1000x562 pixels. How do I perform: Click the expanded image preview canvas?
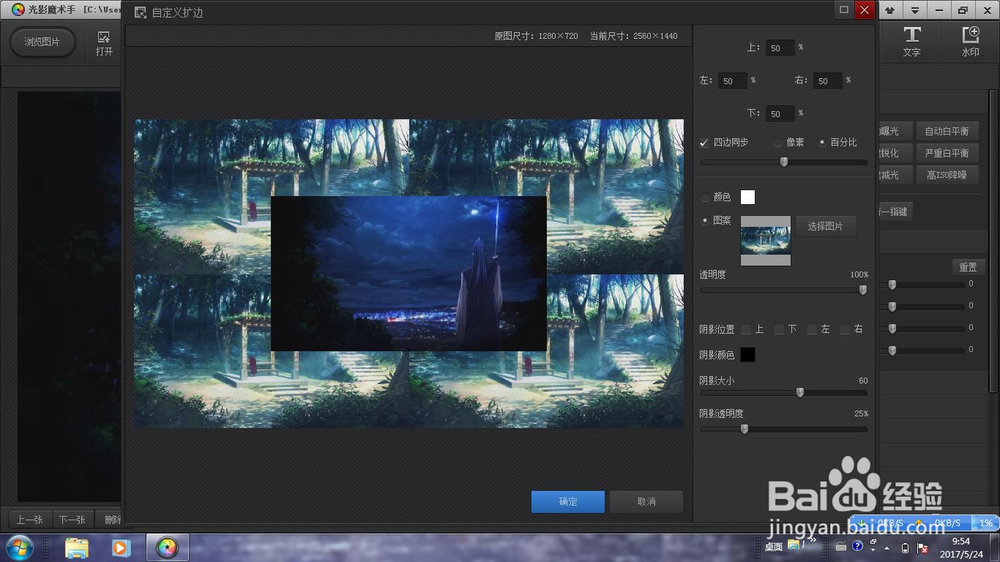[409, 273]
